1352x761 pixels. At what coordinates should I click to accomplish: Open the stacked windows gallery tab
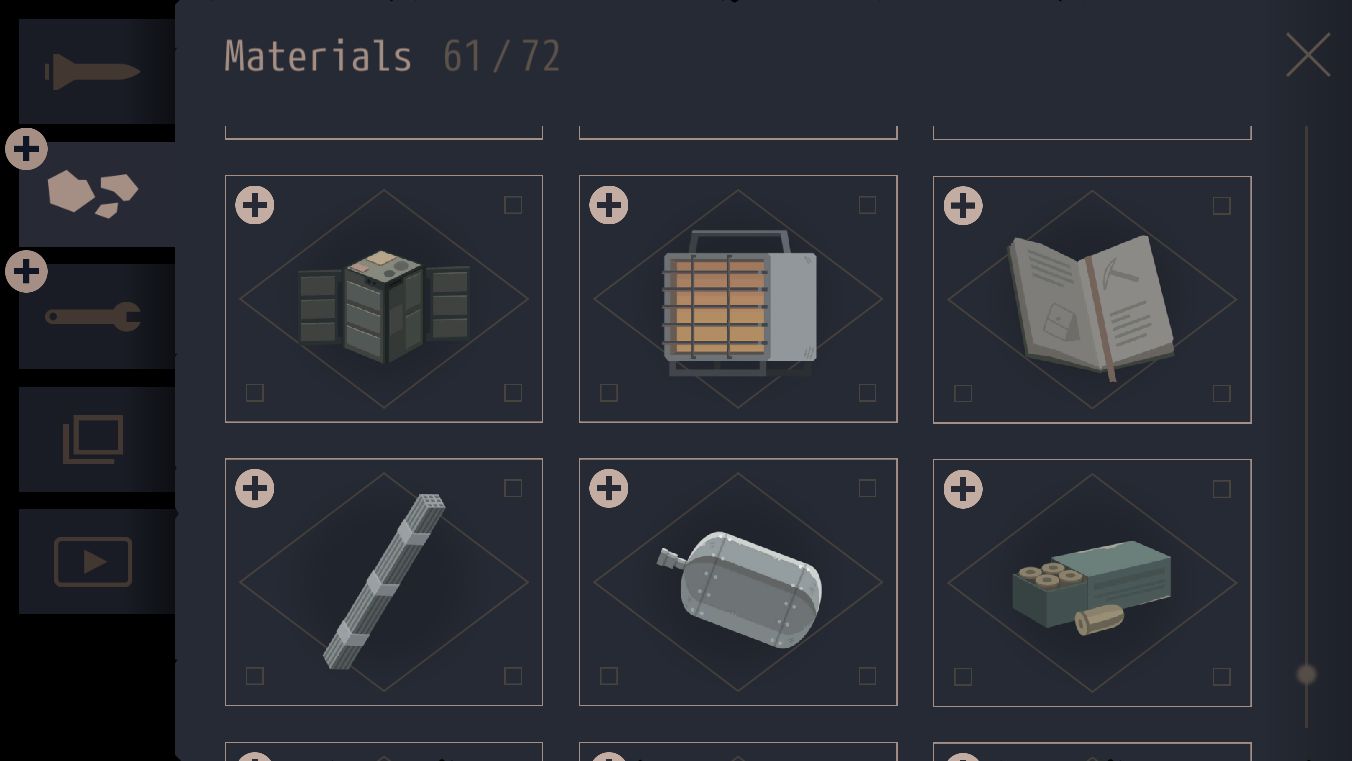point(96,439)
